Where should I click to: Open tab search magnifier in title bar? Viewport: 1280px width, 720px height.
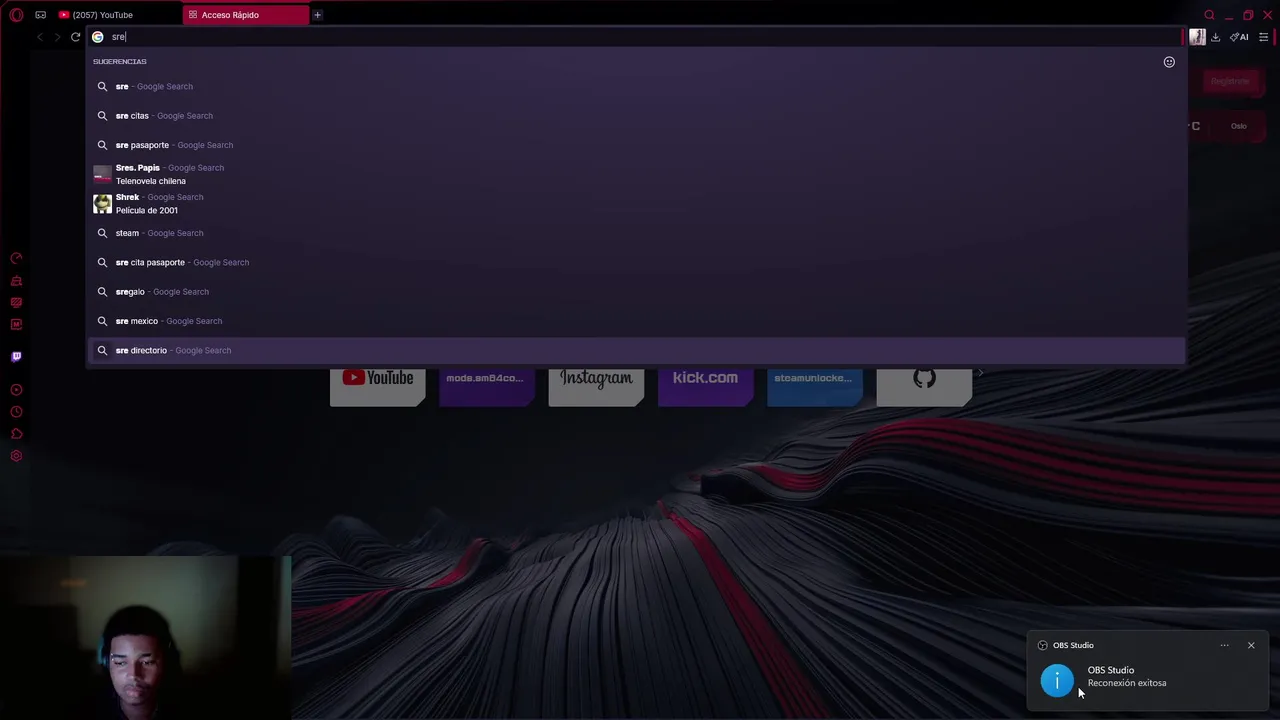coord(1209,15)
